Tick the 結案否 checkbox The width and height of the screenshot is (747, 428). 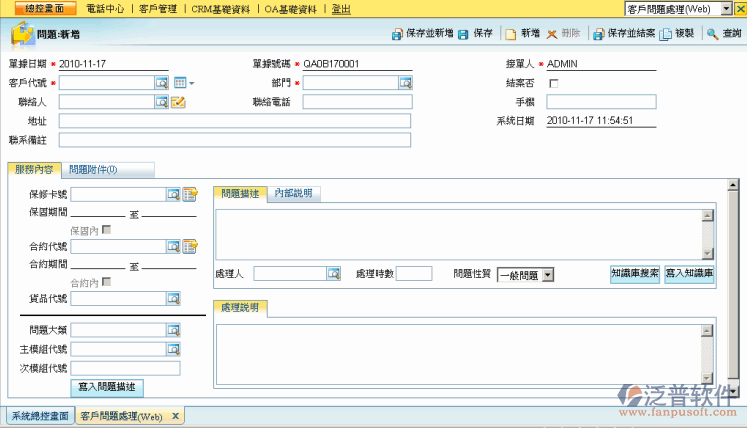click(554, 83)
